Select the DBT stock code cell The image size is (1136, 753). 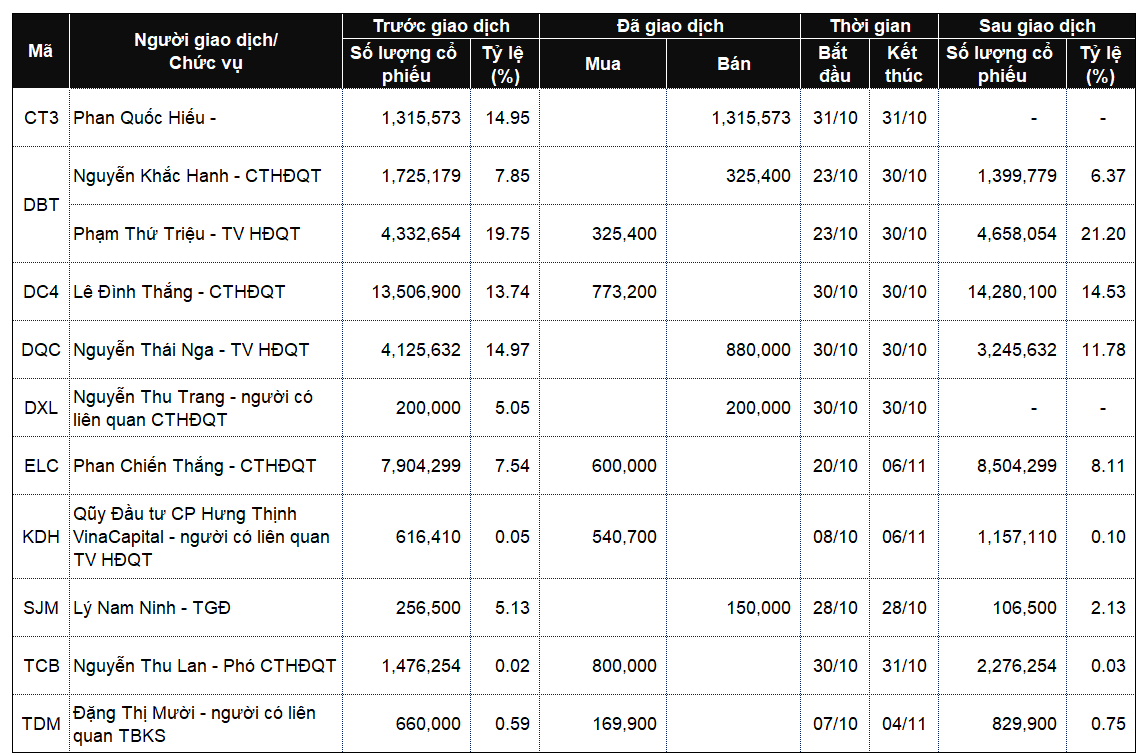click(x=41, y=204)
